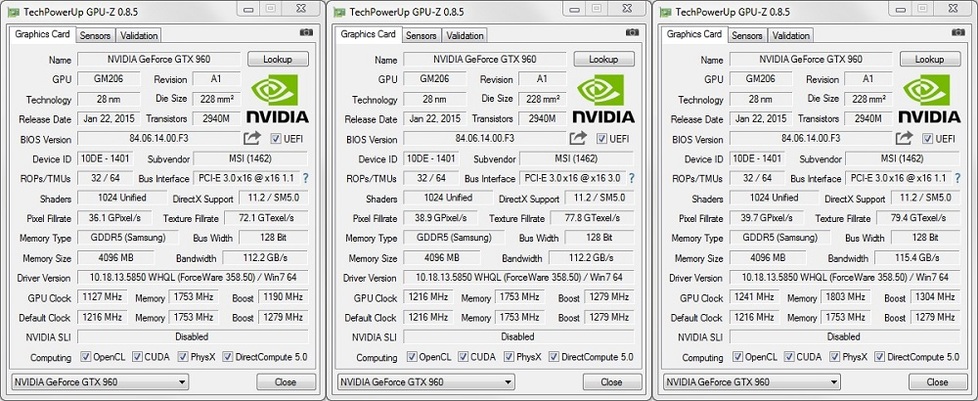Click the GPU-Z title bar icon of left window
This screenshot has width=978, height=401.
pyautogui.click(x=13, y=12)
